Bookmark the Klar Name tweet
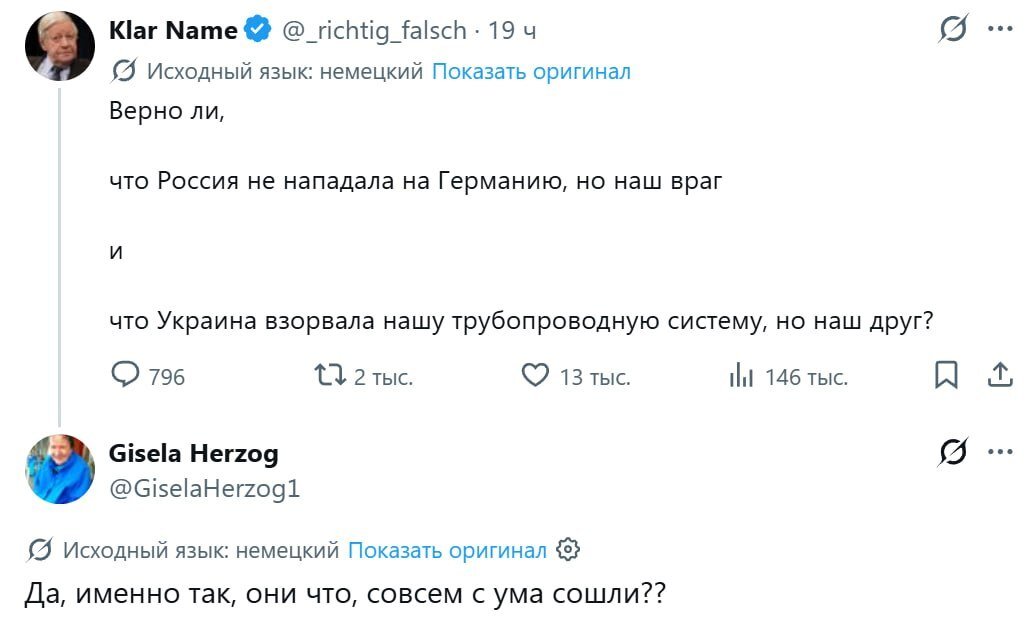 [946, 376]
